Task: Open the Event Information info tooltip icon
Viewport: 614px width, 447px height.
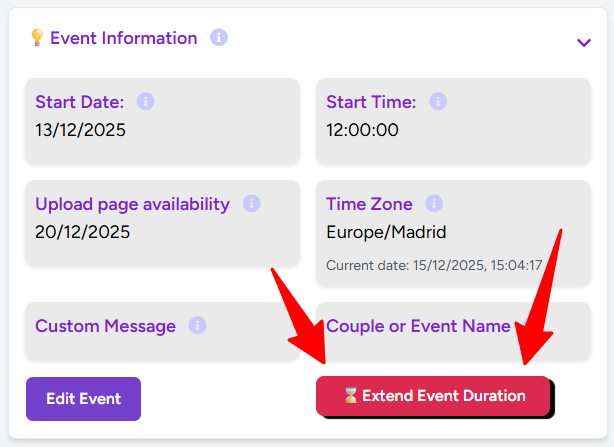Action: pos(219,38)
